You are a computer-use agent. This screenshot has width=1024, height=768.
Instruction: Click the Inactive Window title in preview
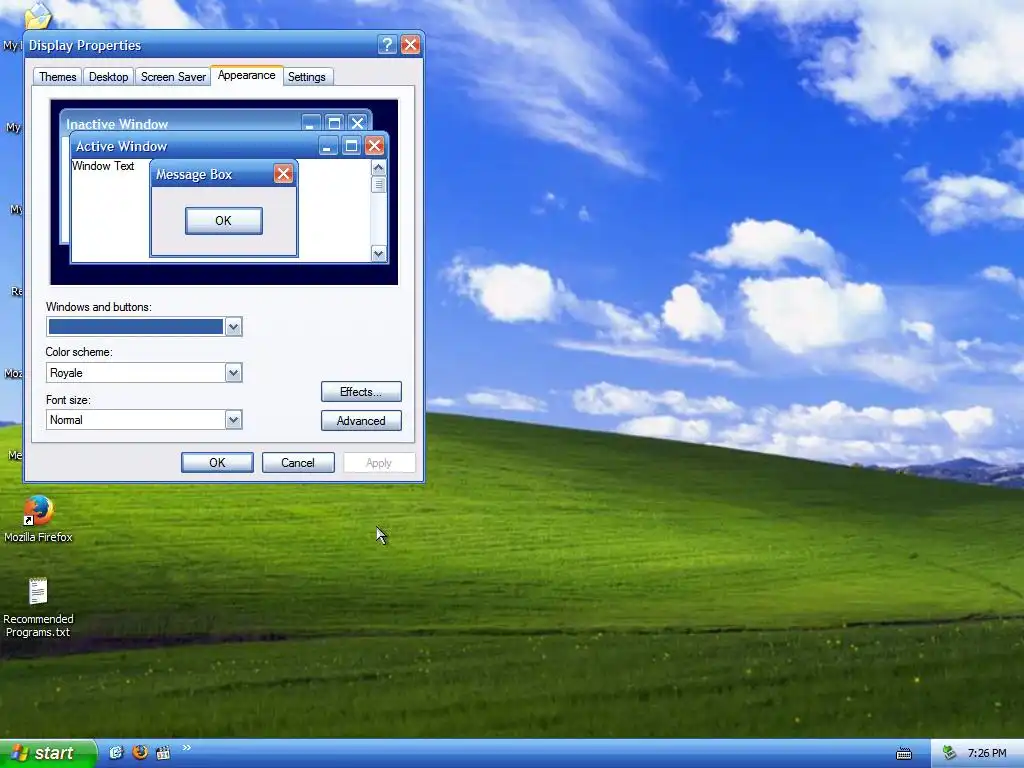click(x=117, y=124)
